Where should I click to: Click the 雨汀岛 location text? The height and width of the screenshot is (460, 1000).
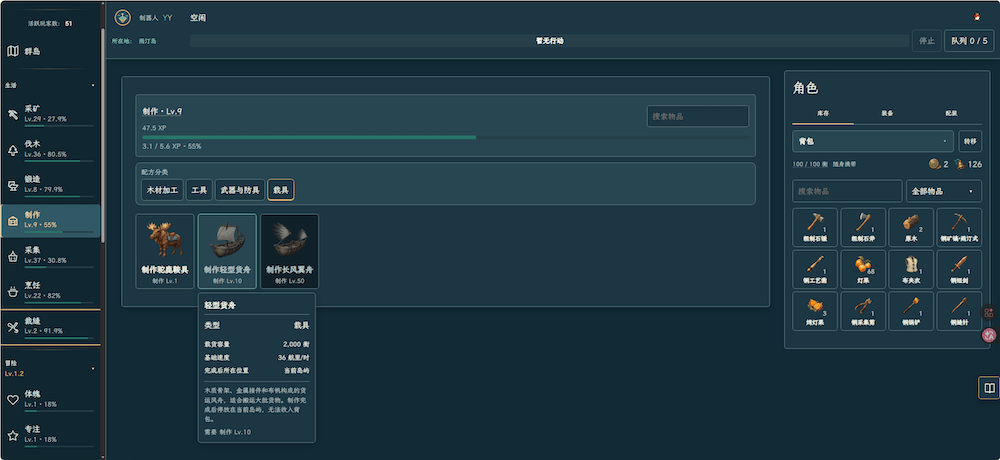148,41
